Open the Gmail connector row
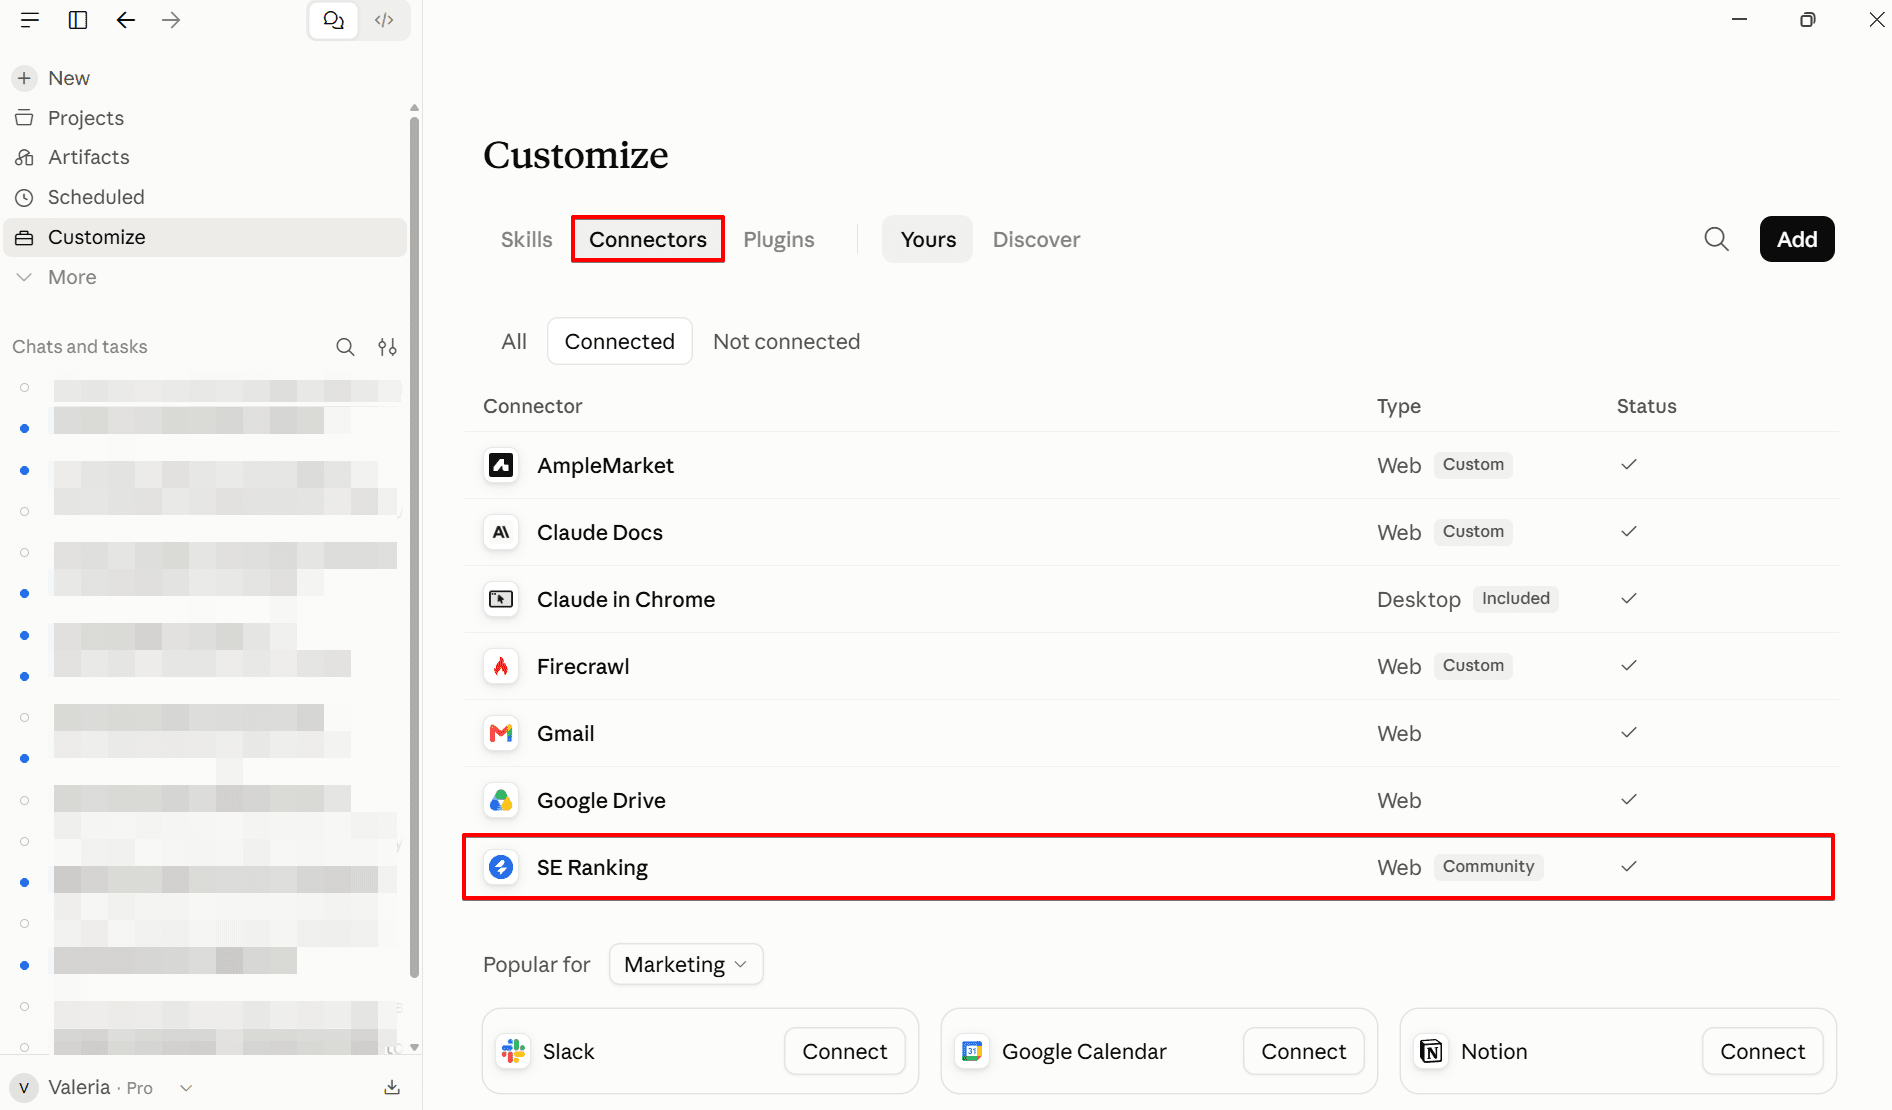 [x=1150, y=733]
